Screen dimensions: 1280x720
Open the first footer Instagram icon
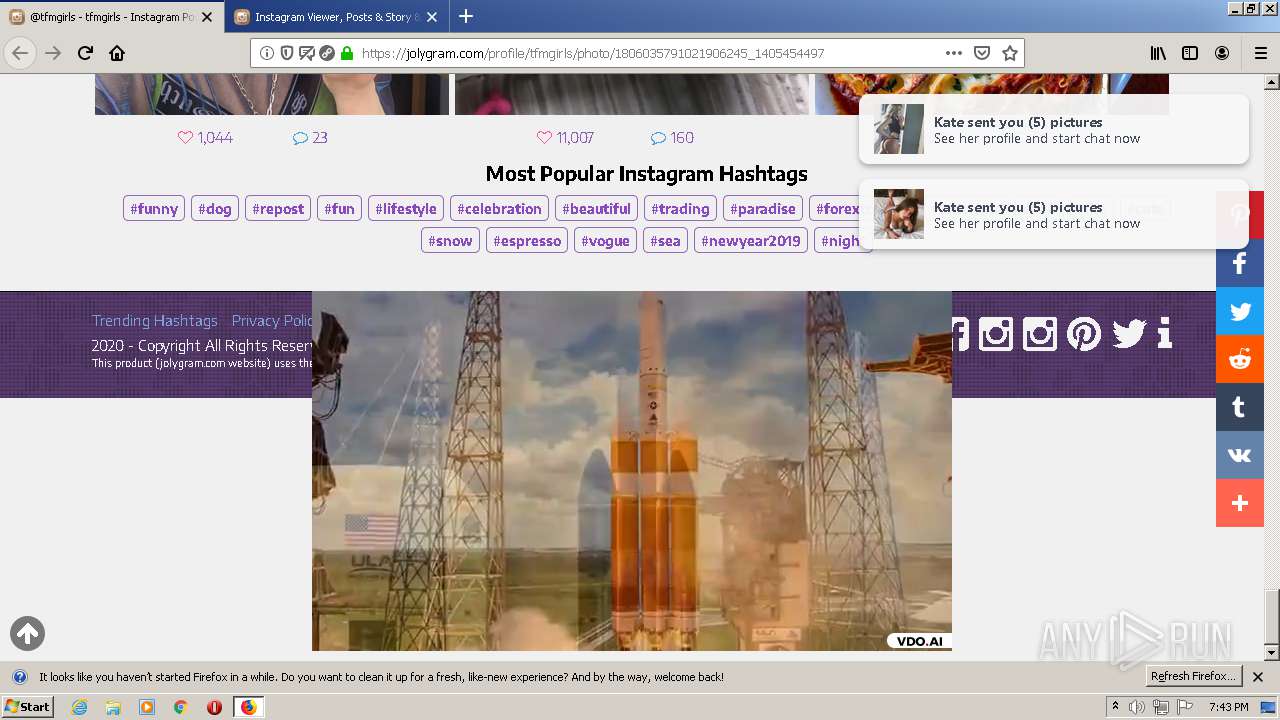click(996, 333)
